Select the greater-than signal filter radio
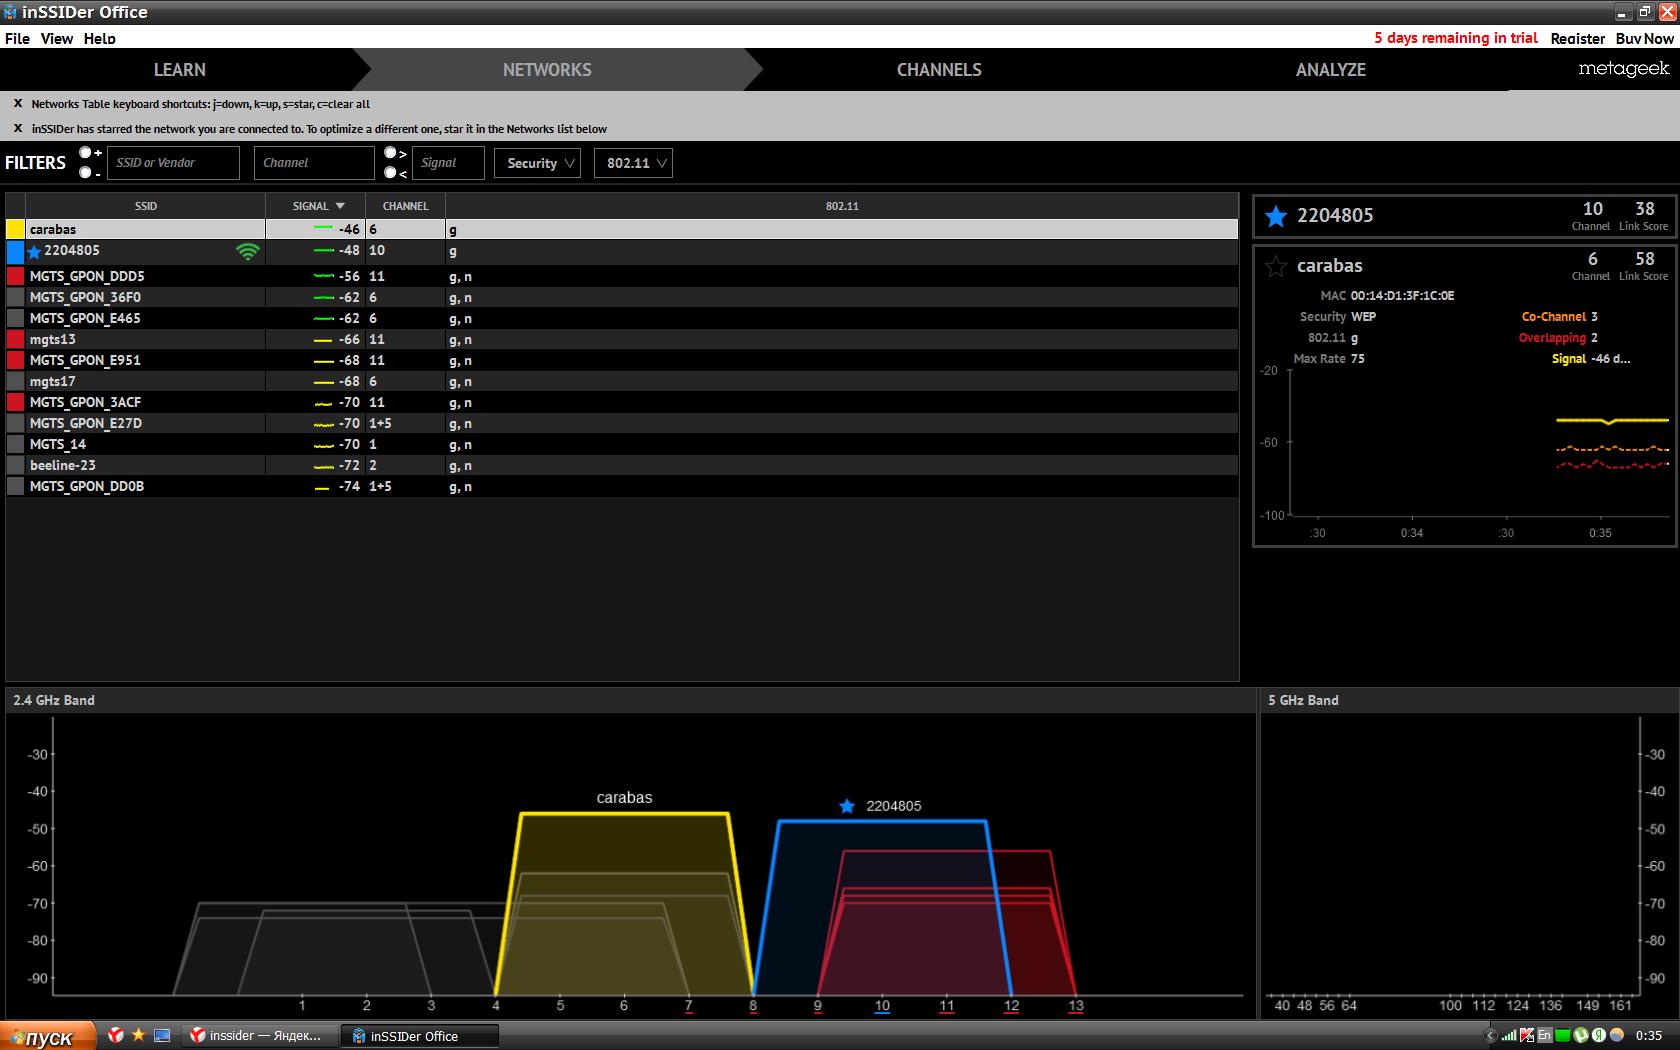This screenshot has width=1680, height=1050. pos(390,153)
